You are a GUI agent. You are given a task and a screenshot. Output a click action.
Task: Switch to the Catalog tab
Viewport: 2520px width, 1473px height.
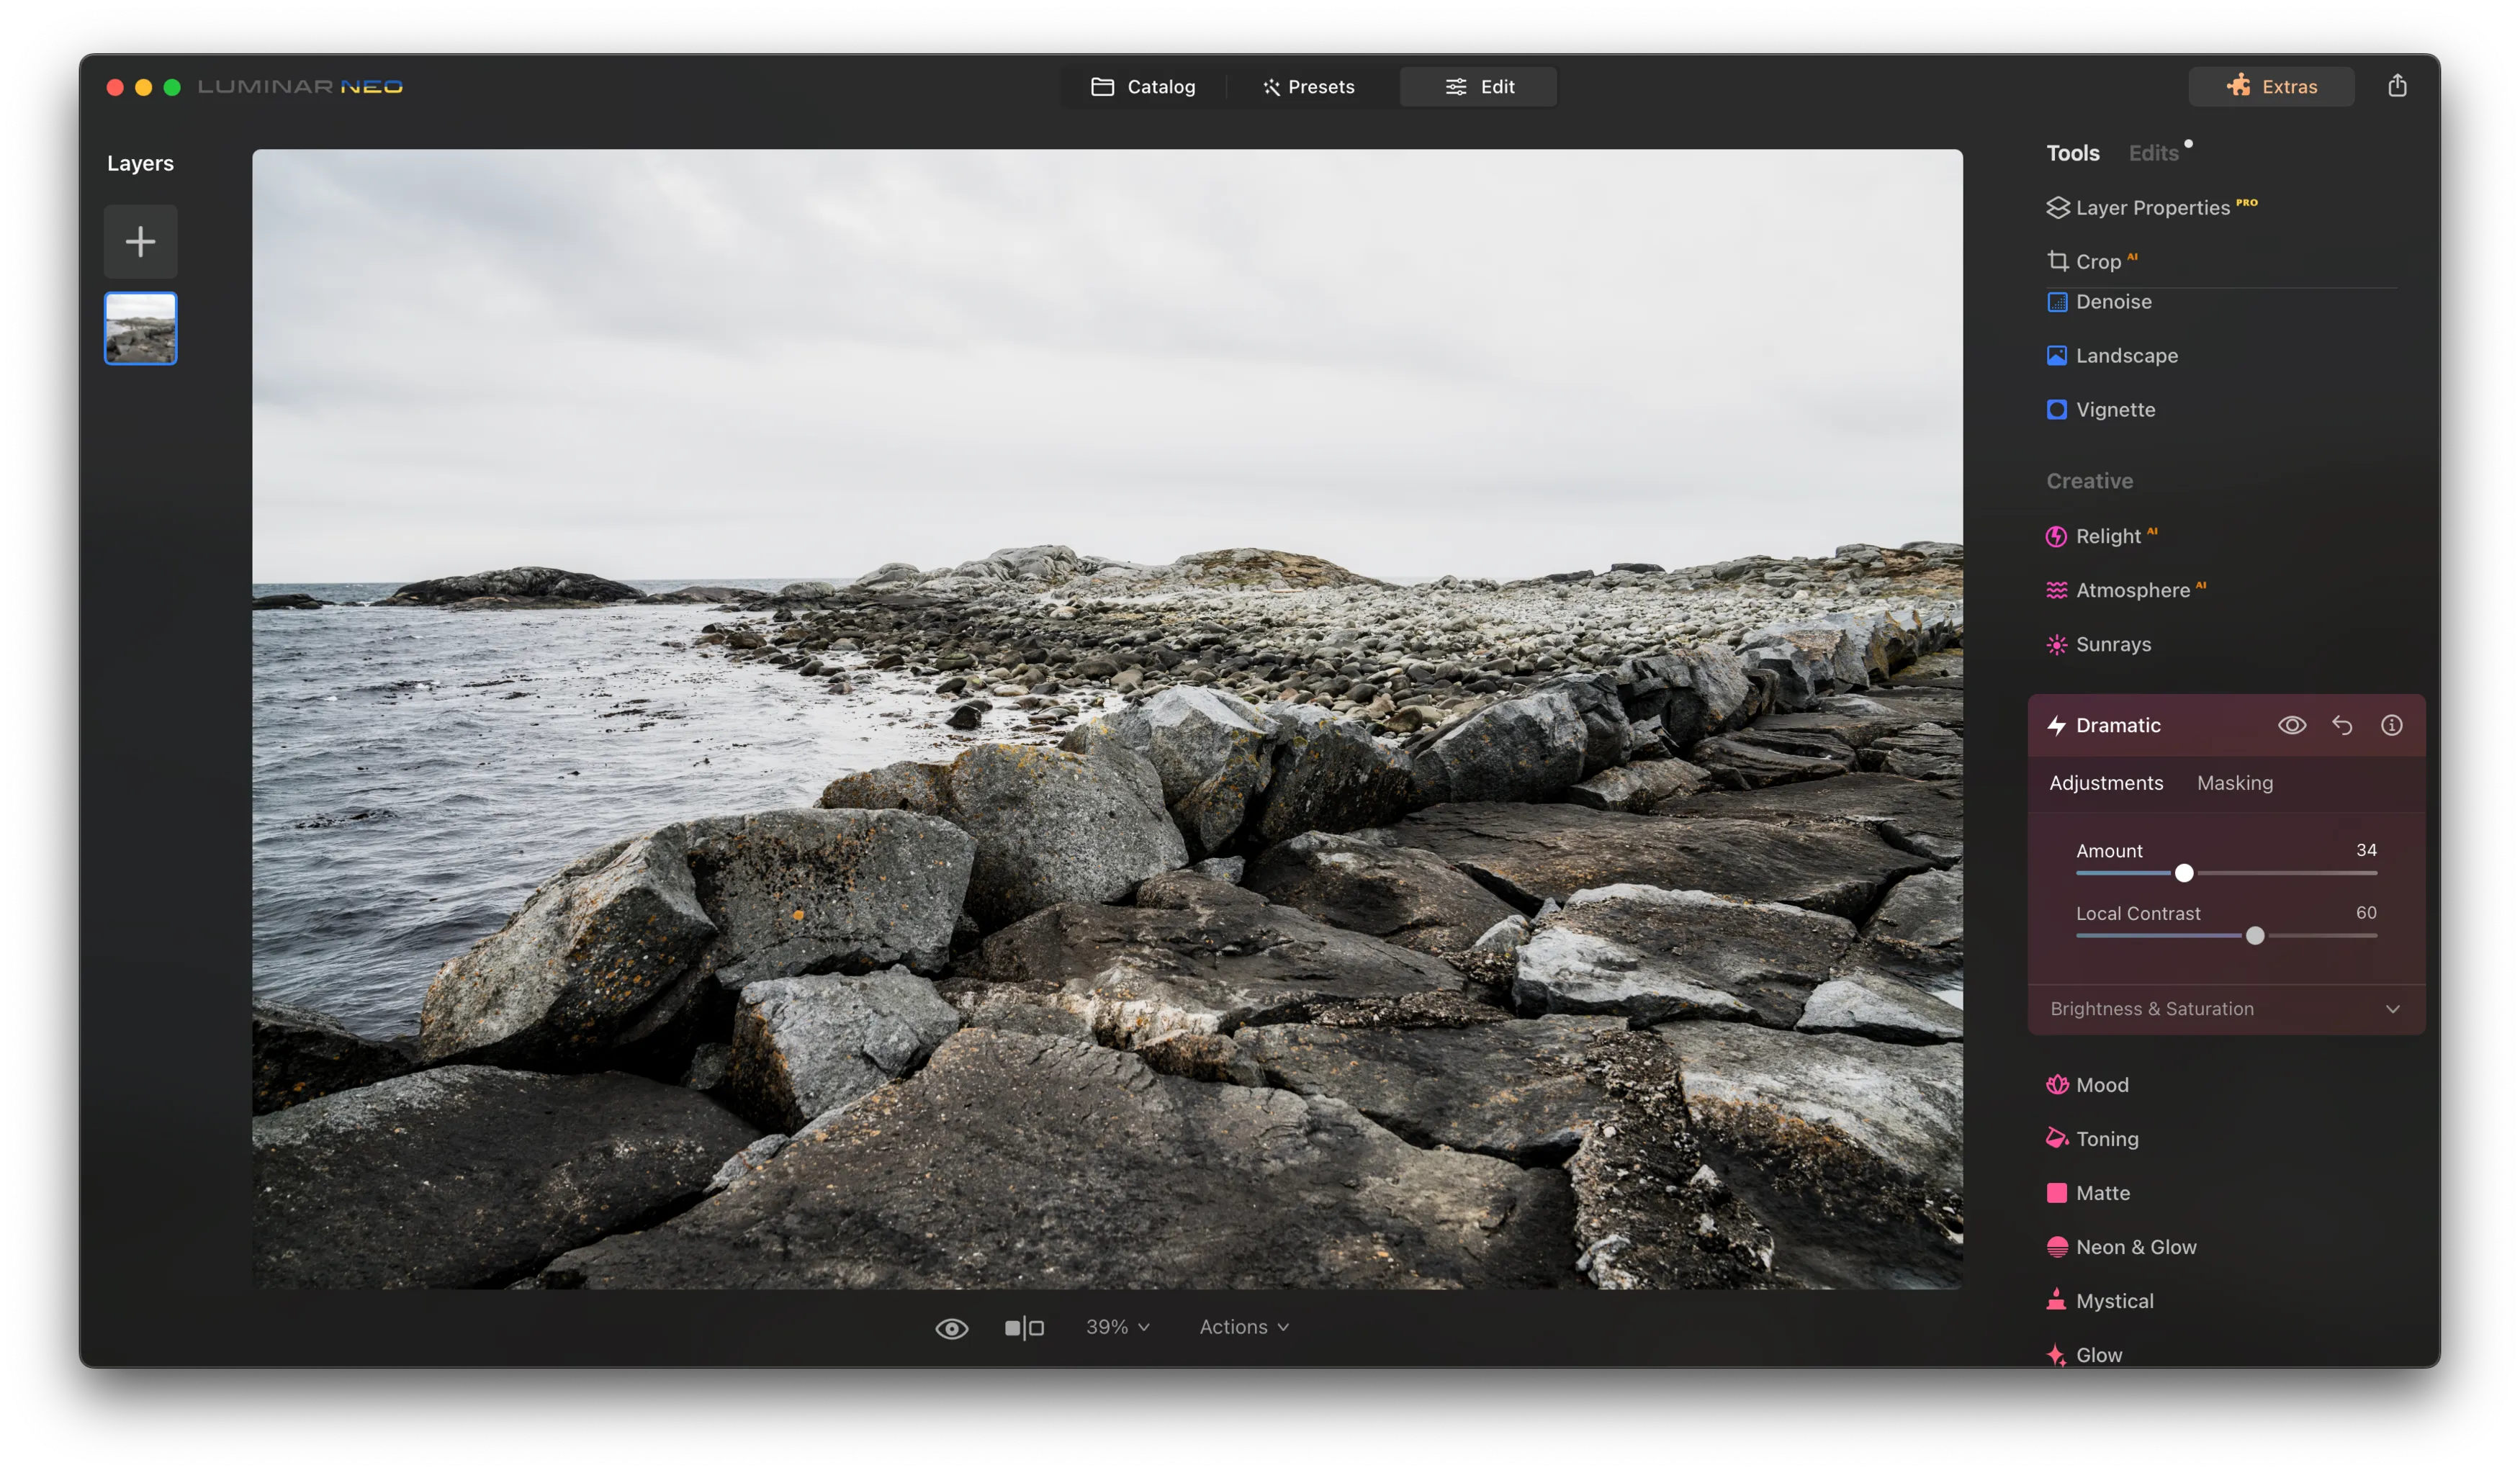(1143, 87)
